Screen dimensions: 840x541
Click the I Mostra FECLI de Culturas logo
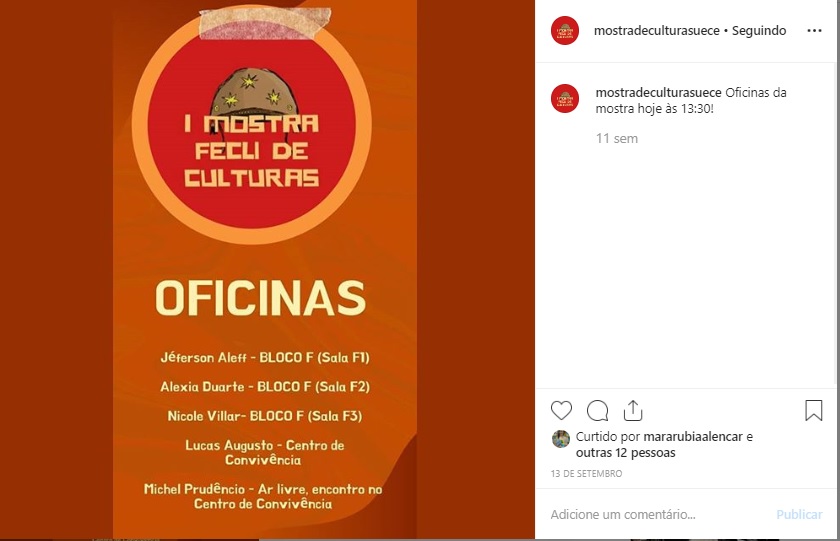point(252,125)
